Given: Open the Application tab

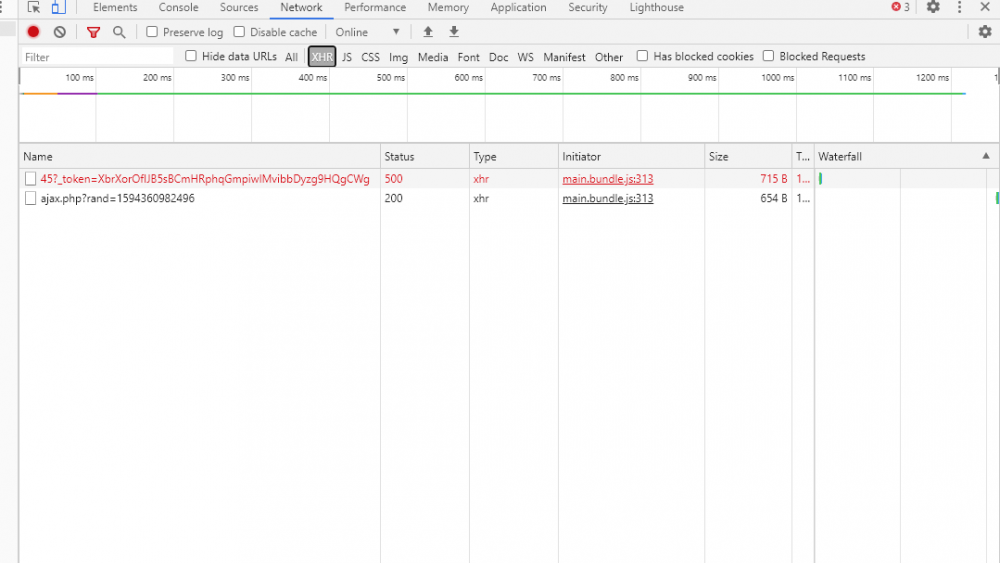Looking at the screenshot, I should coord(518,8).
